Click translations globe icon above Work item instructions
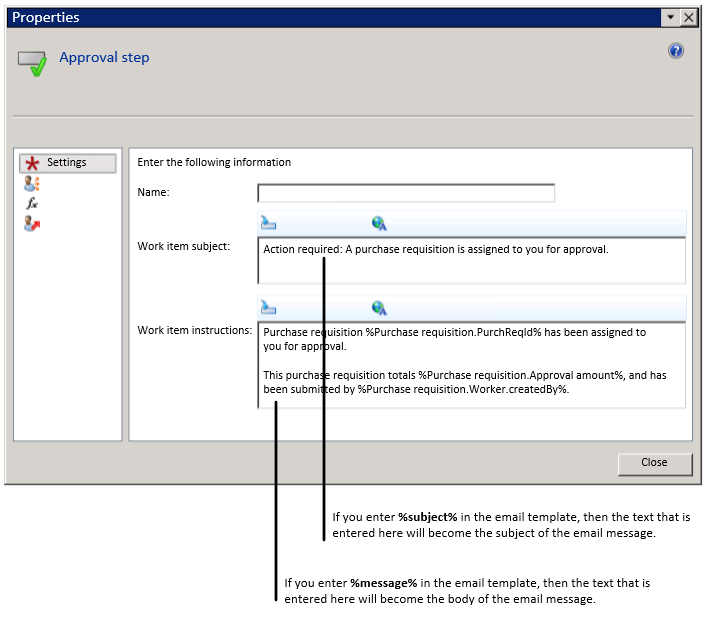 click(x=378, y=308)
